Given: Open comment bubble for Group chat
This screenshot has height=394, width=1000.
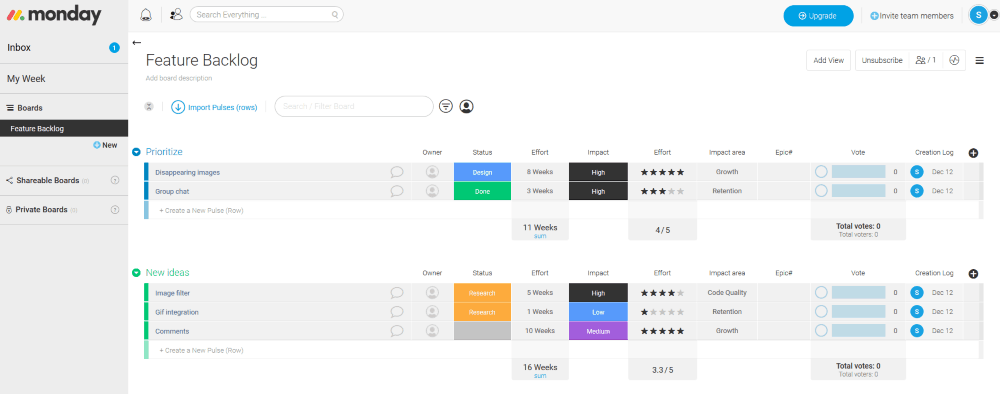Looking at the screenshot, I should pos(397,191).
